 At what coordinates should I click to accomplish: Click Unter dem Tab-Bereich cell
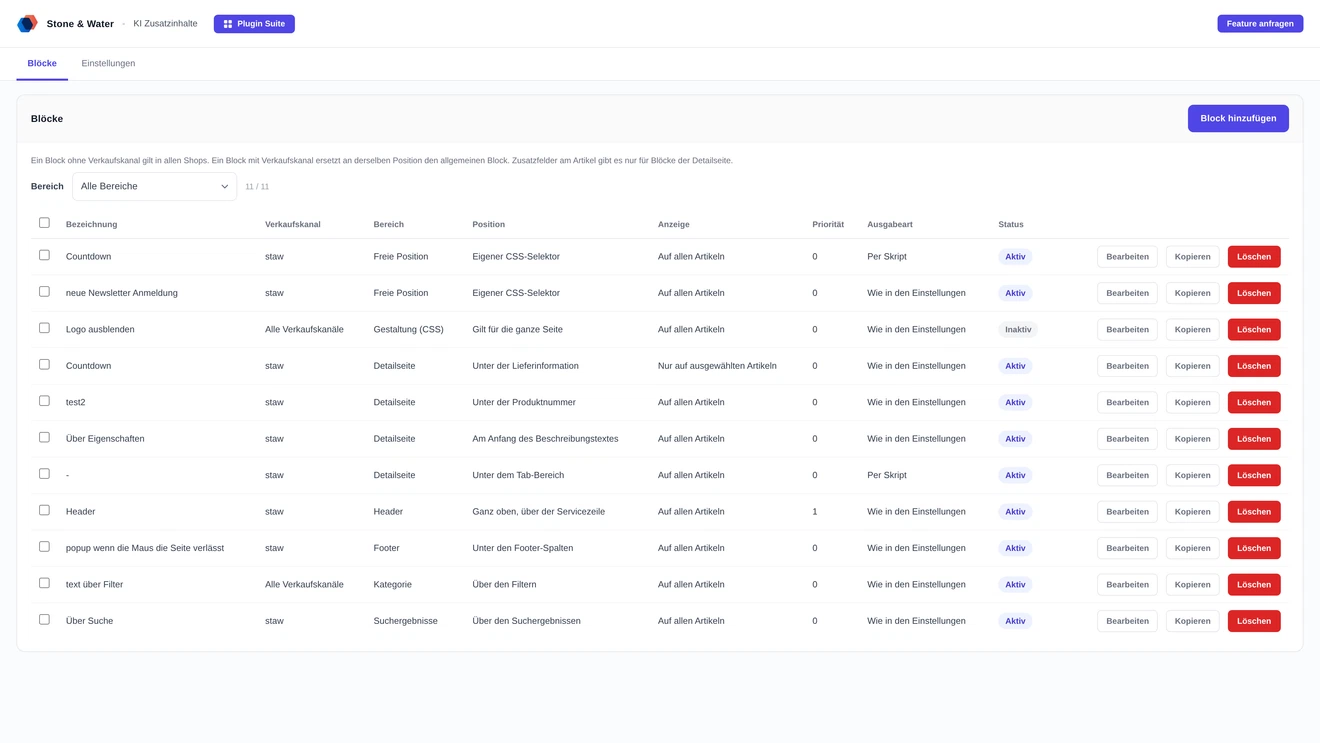pyautogui.click(x=518, y=475)
